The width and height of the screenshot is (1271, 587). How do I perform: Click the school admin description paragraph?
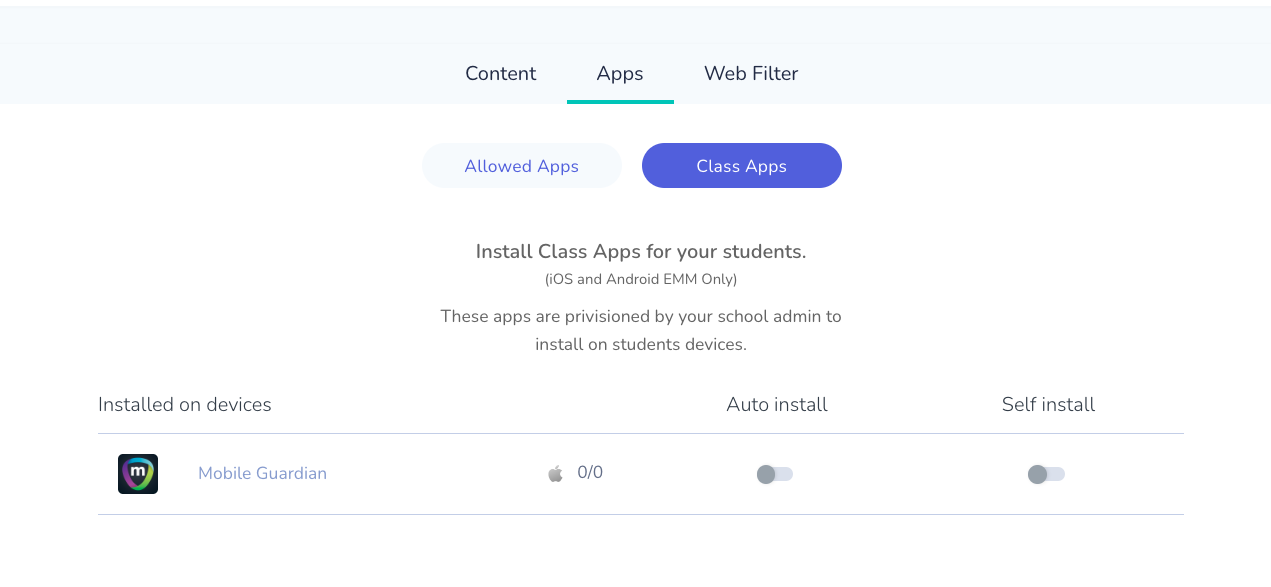point(641,331)
